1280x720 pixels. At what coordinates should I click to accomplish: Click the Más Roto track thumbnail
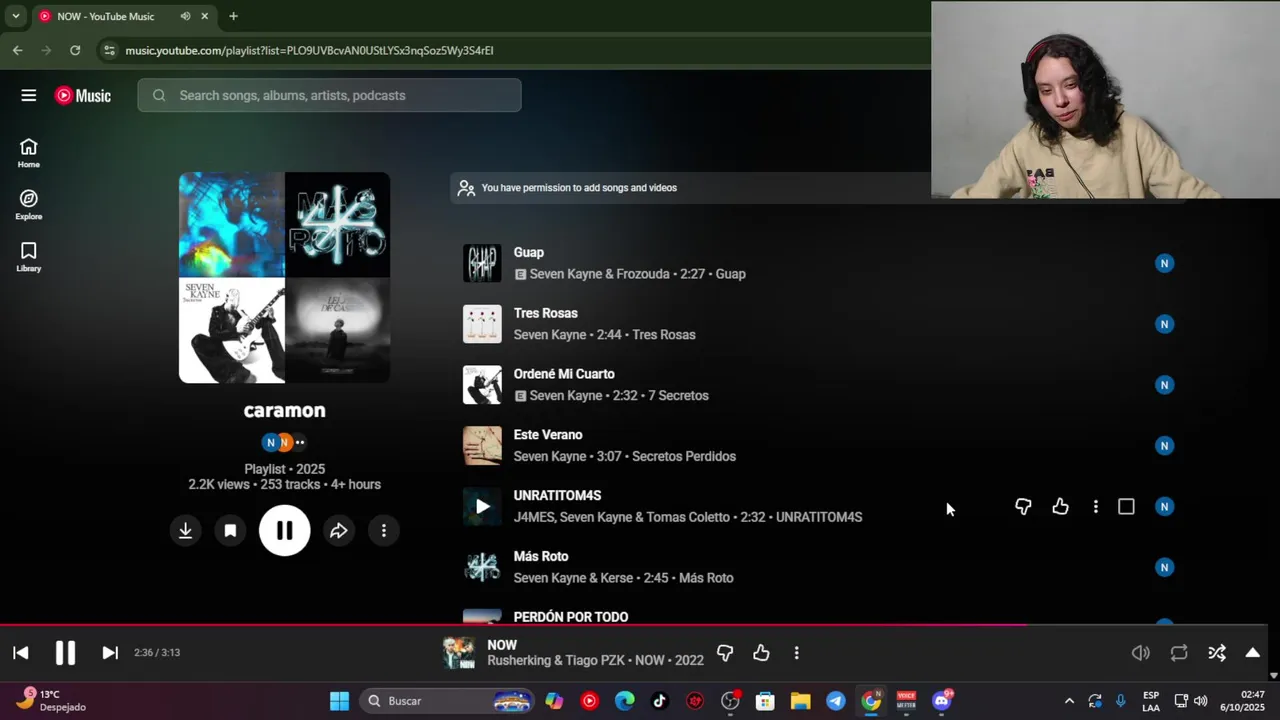[x=482, y=567]
